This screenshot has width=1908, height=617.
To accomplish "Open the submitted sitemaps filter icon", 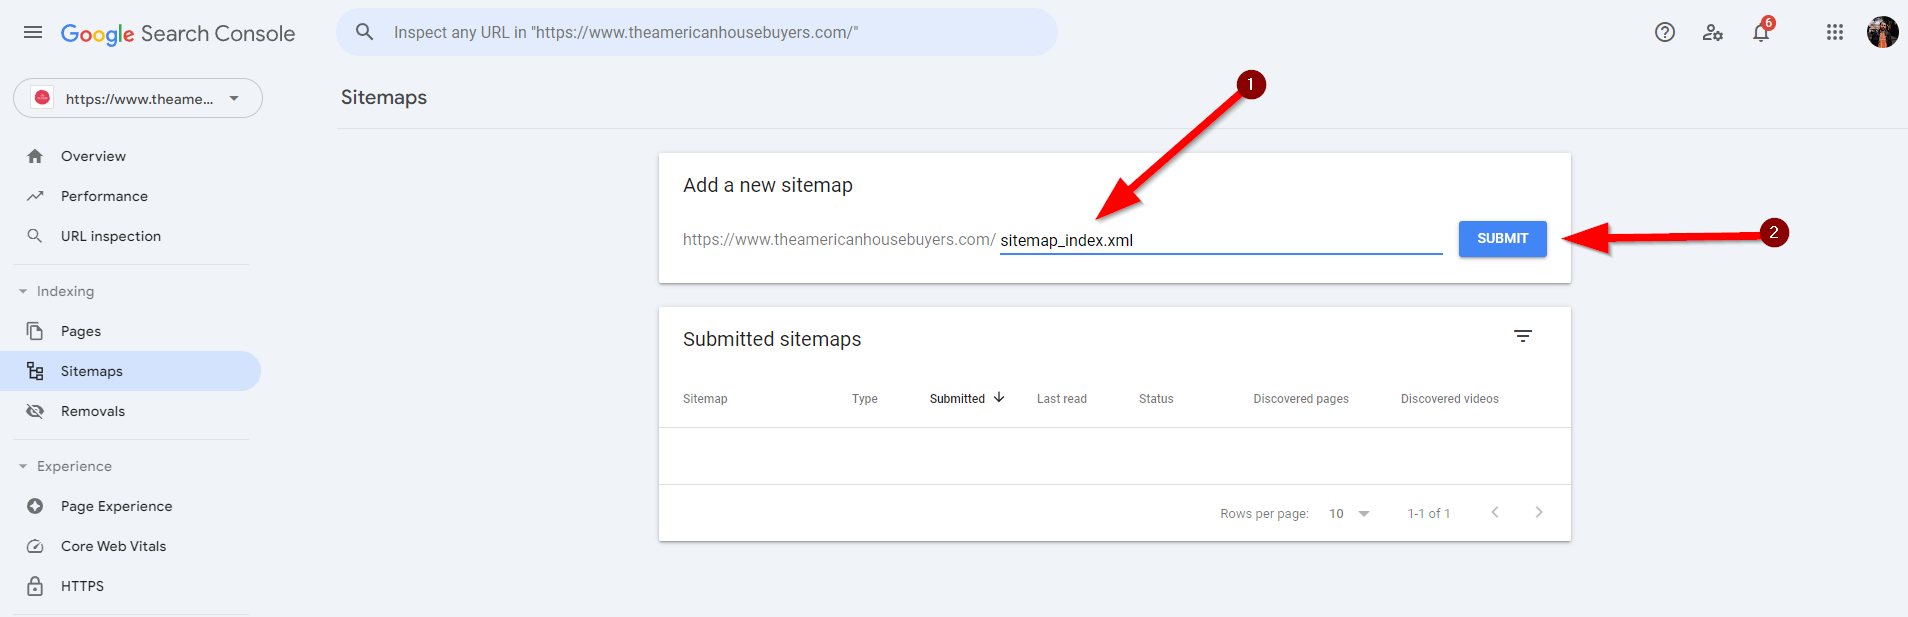I will click(x=1523, y=336).
